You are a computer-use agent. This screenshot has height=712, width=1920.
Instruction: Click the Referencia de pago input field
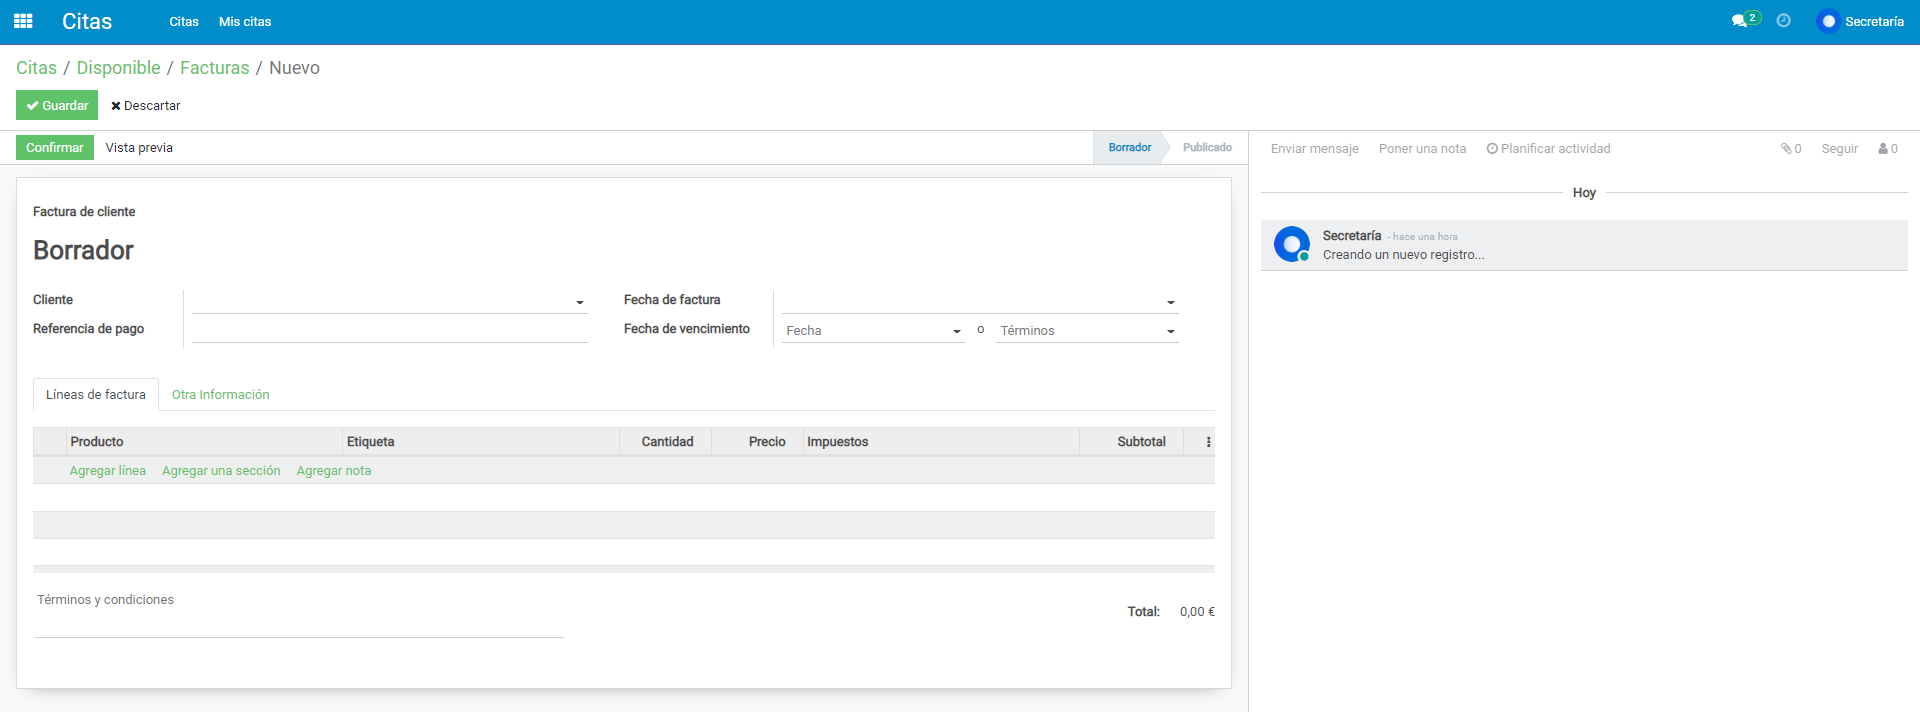pos(389,330)
